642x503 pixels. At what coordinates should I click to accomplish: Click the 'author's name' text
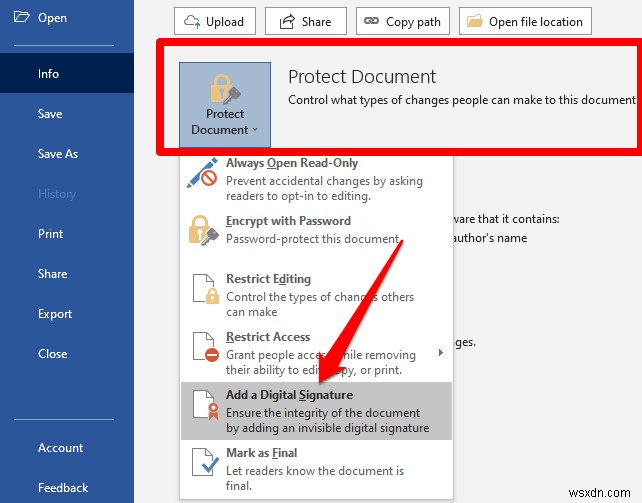click(491, 238)
